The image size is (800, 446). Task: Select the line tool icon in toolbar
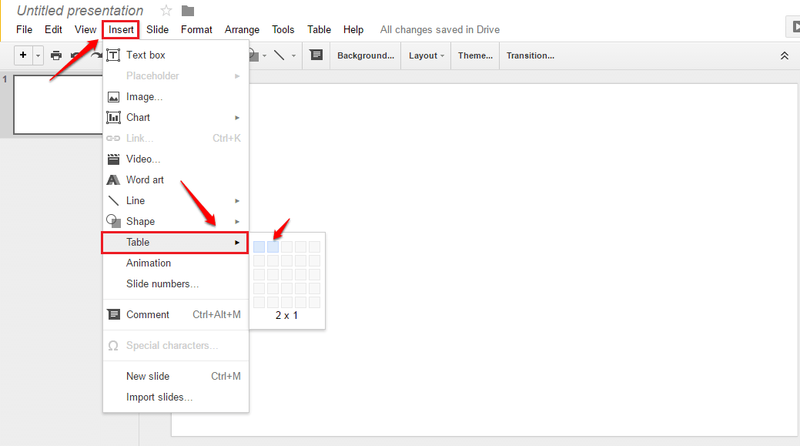pos(279,55)
